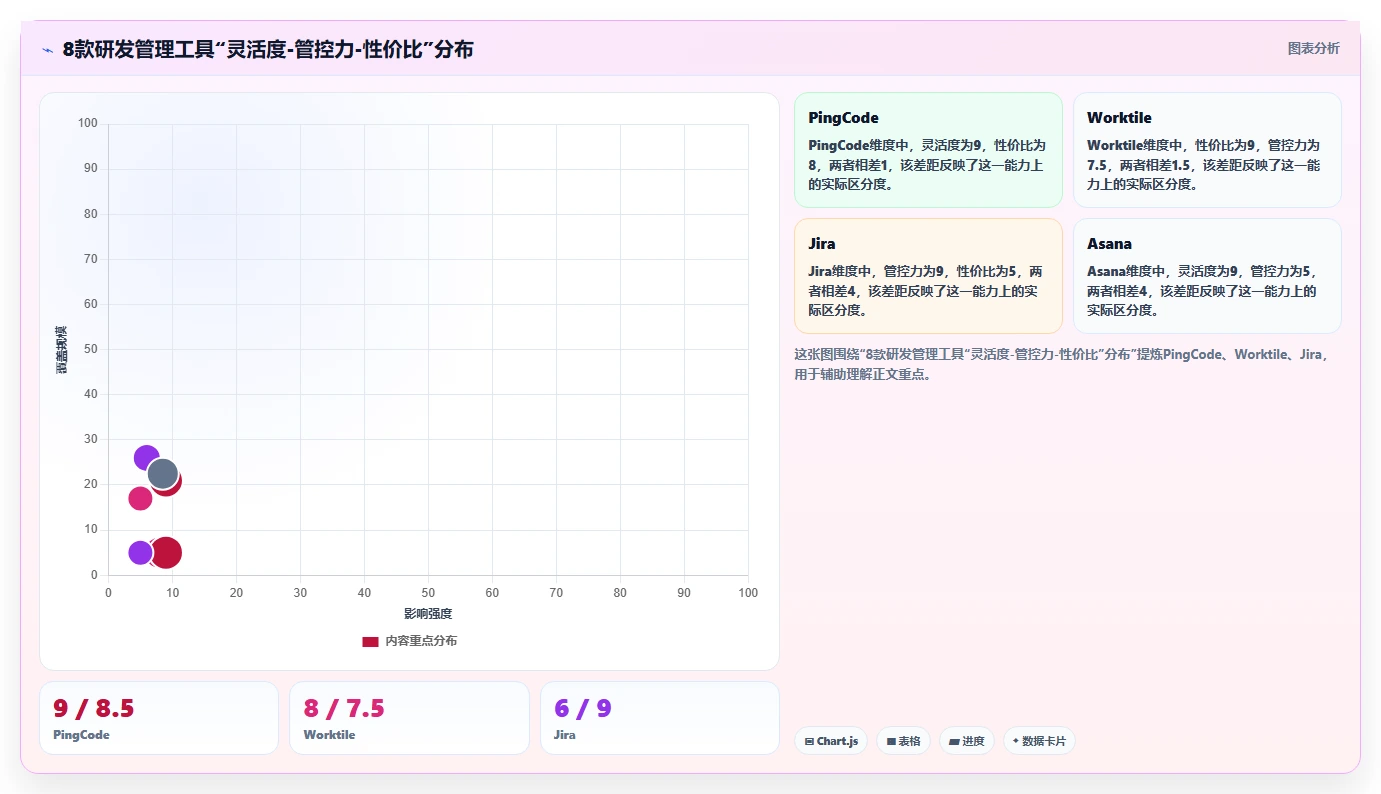Click the summary paragraph starting 这张图围绕
1381x794 pixels.
click(x=1062, y=364)
